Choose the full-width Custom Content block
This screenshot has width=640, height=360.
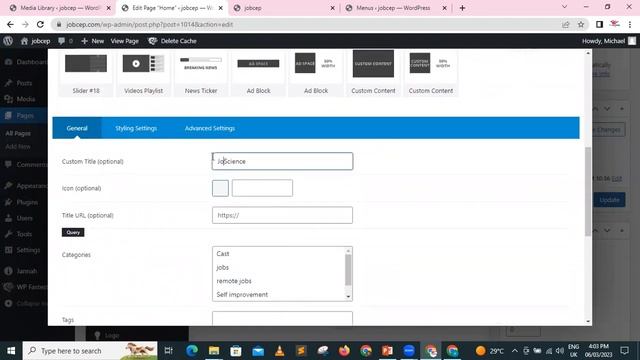[x=373, y=73]
